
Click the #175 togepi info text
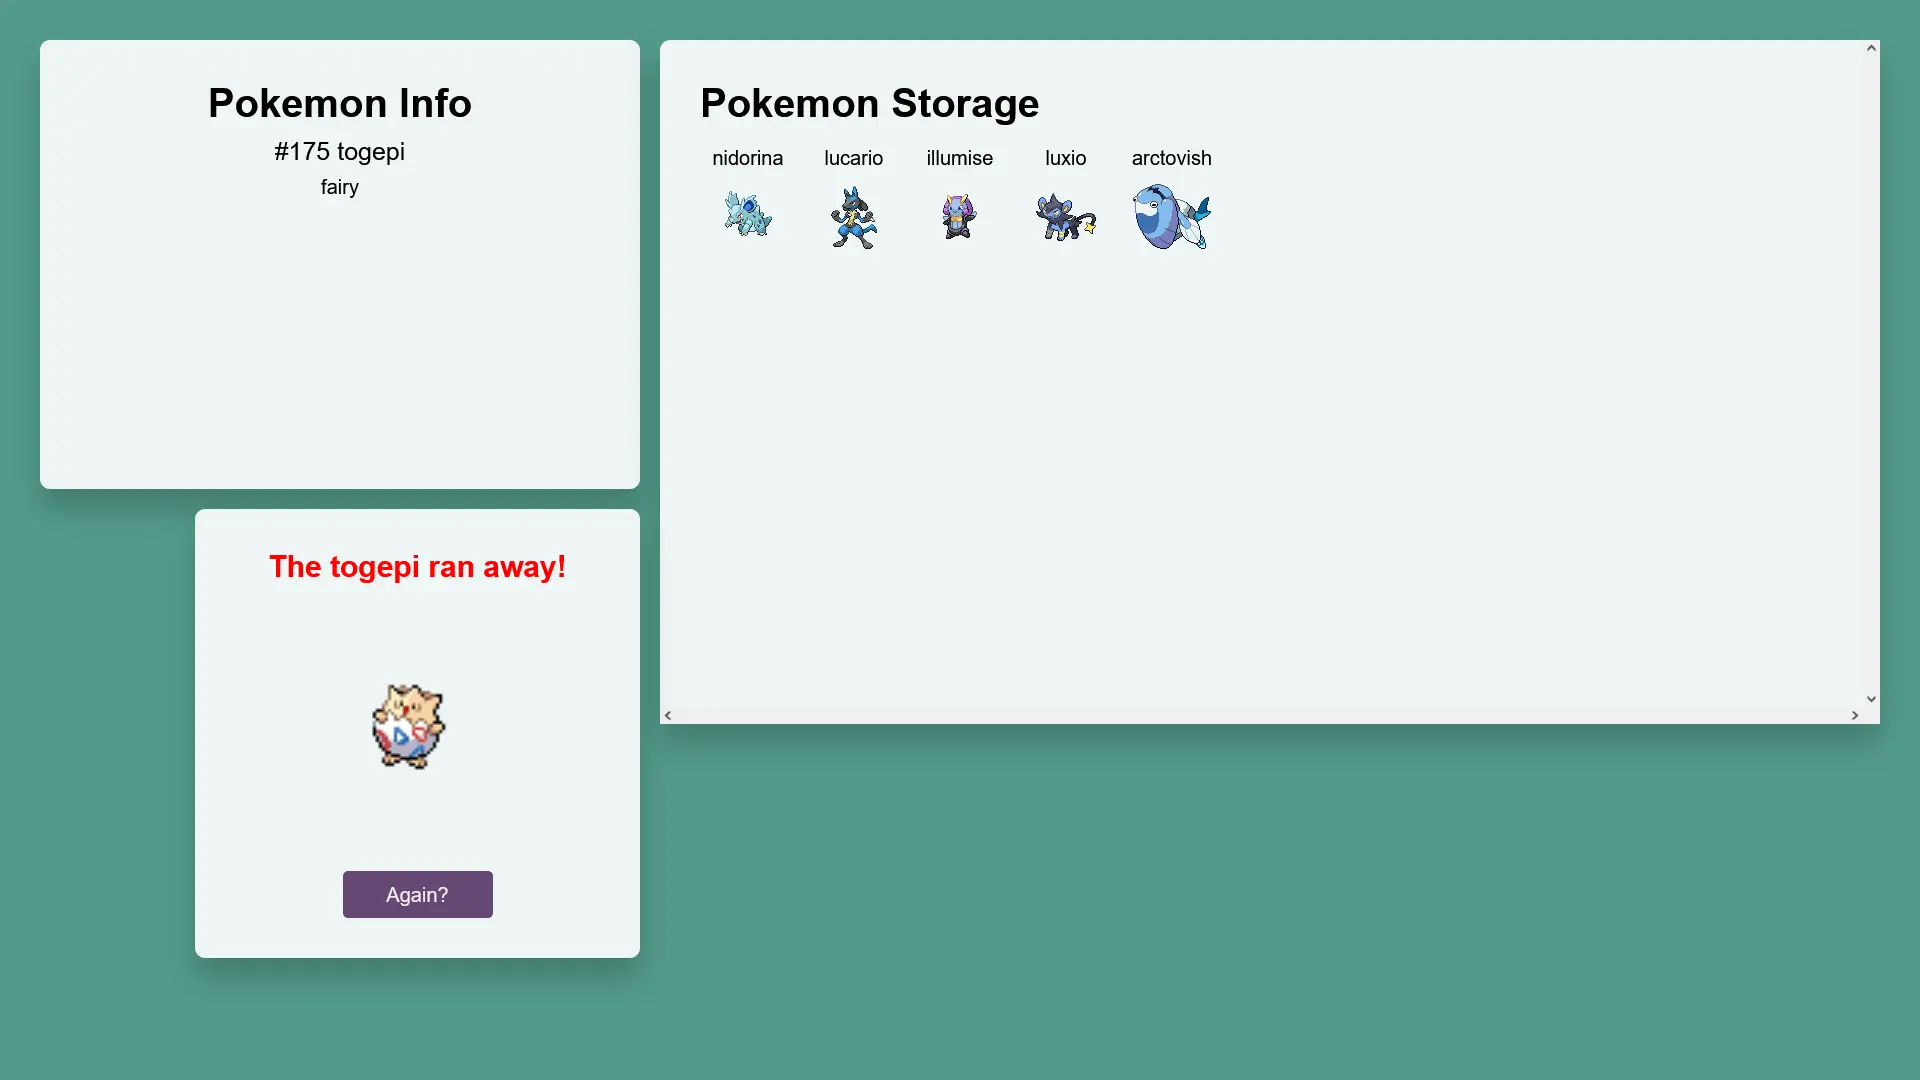point(340,152)
